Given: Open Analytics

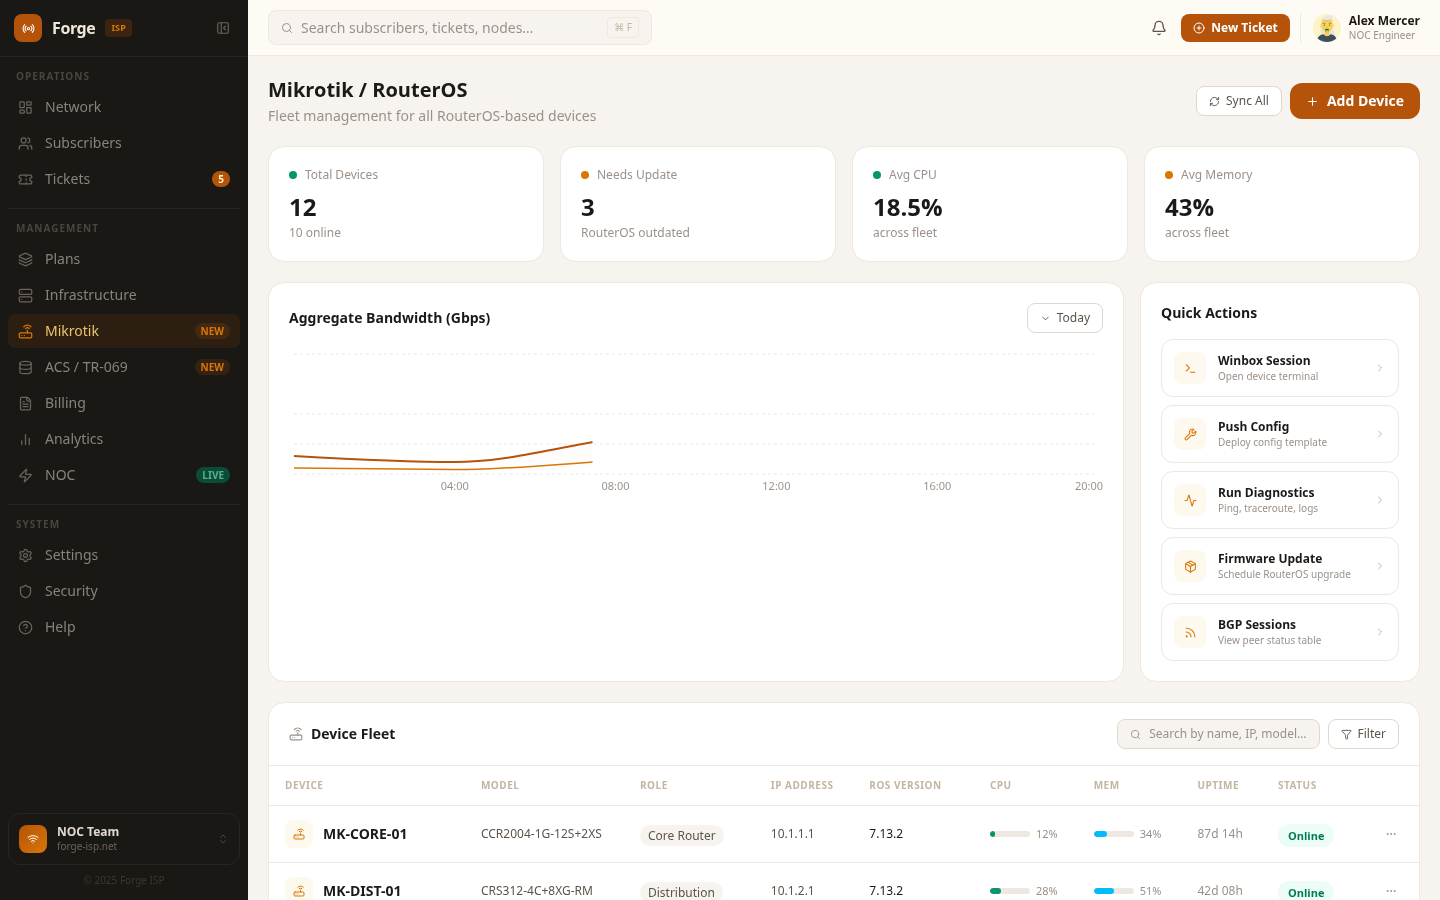Looking at the screenshot, I should pos(124,439).
